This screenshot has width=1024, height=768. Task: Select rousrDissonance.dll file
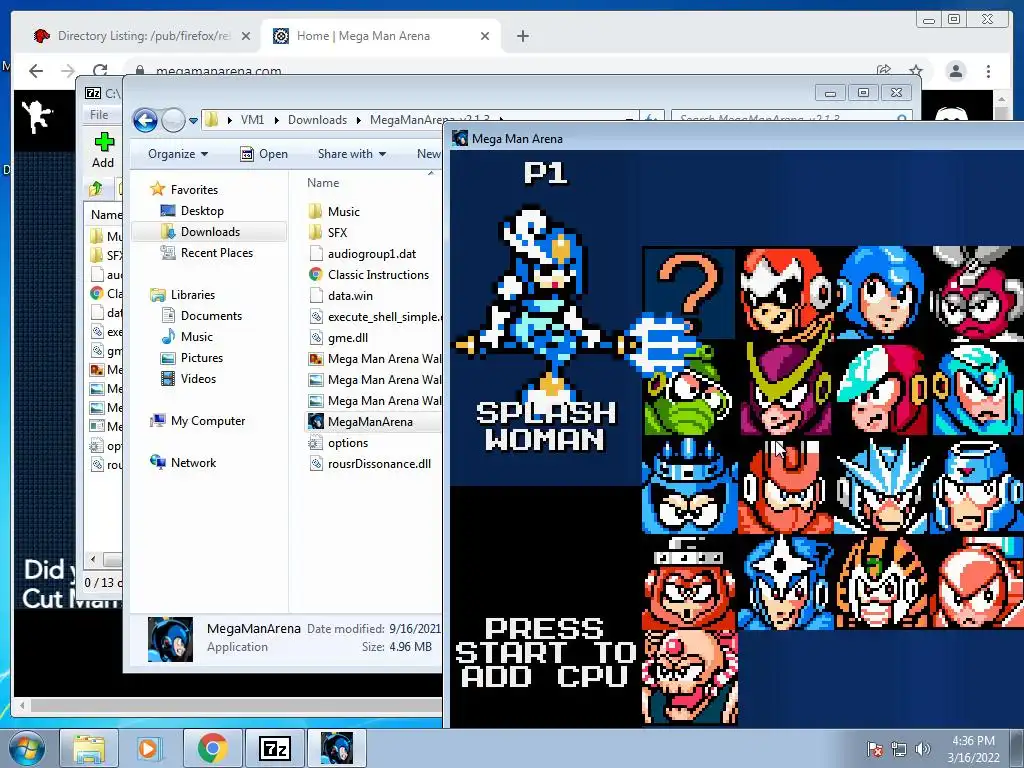tap(379, 464)
